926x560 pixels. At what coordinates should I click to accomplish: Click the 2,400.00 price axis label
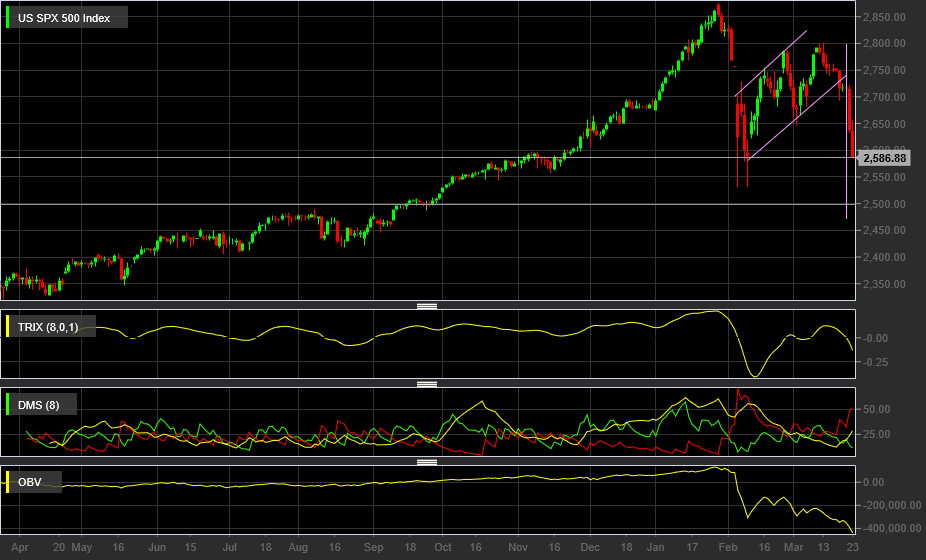tap(884, 257)
